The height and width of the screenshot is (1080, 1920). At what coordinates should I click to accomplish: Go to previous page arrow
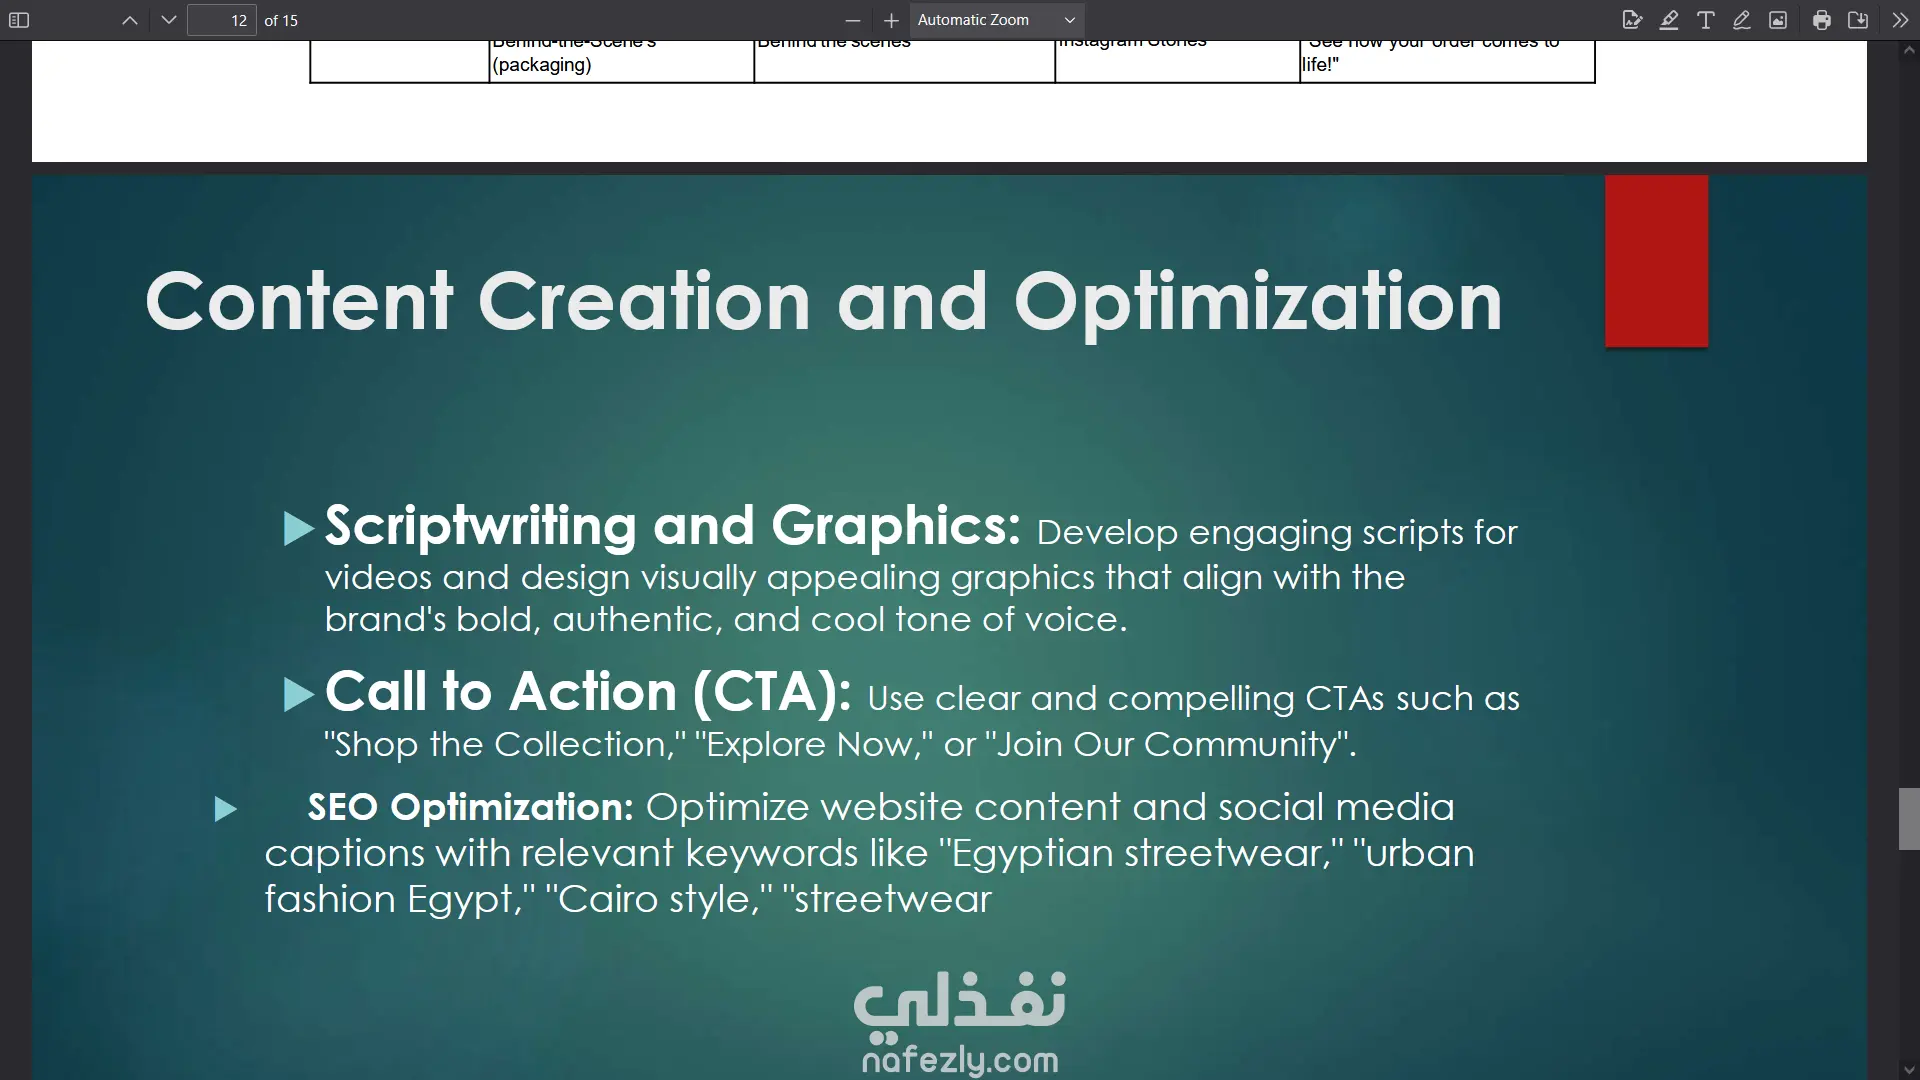pyautogui.click(x=130, y=20)
